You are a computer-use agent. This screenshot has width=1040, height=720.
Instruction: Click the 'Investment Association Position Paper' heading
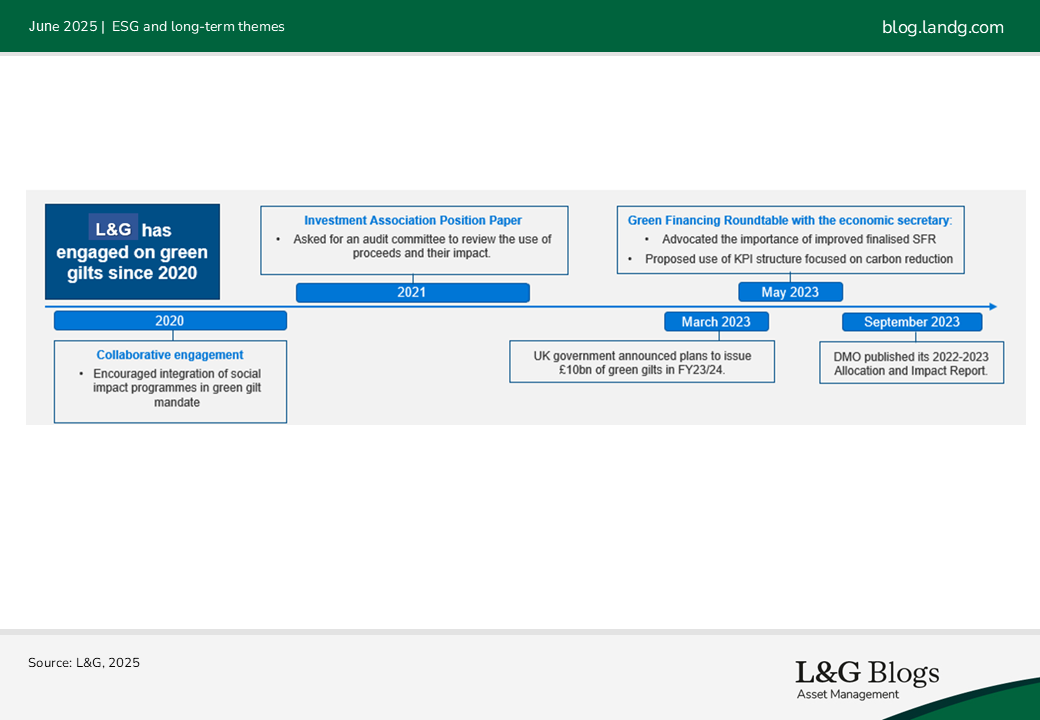pos(413,220)
